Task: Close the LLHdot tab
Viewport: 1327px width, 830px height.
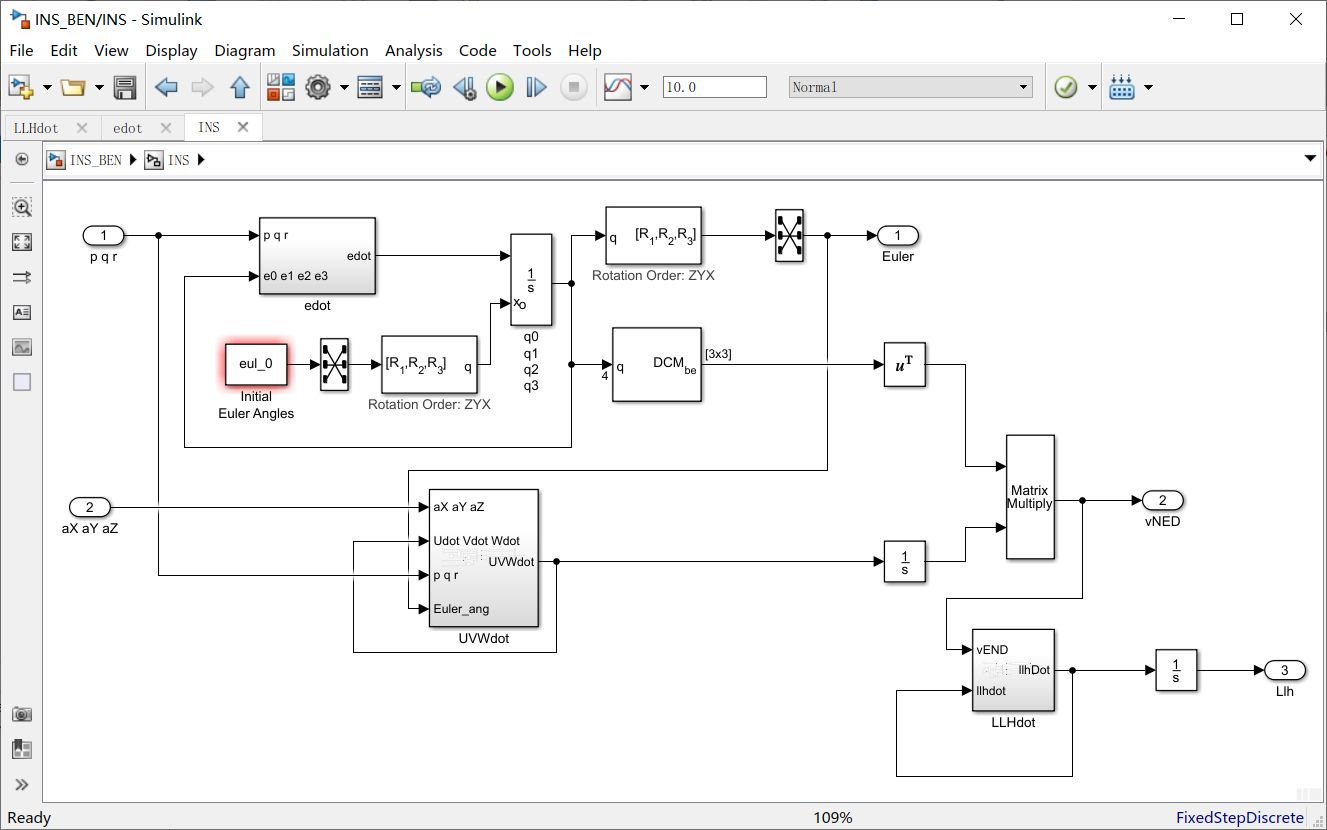Action: pos(82,128)
